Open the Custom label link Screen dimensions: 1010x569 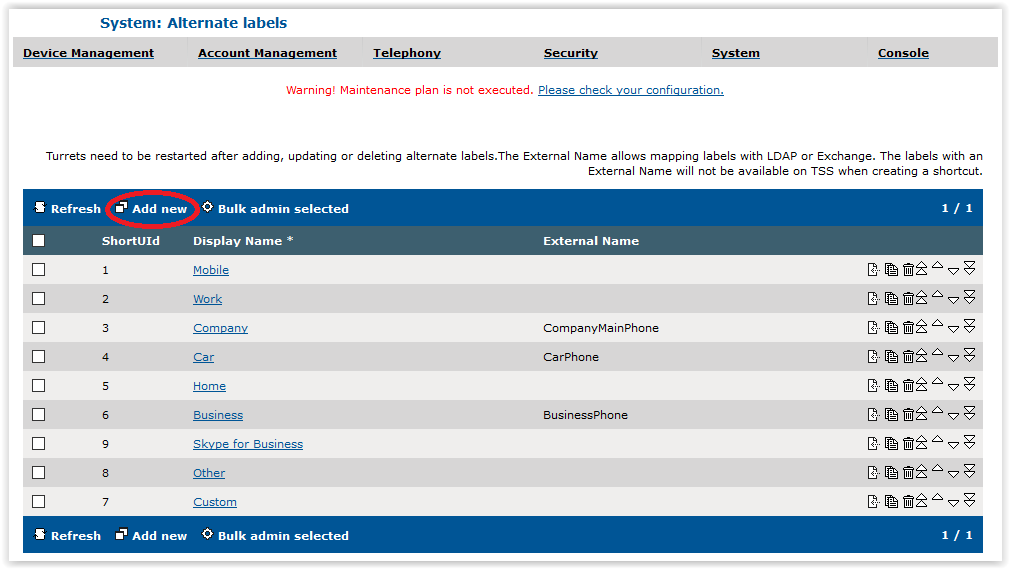pos(214,502)
